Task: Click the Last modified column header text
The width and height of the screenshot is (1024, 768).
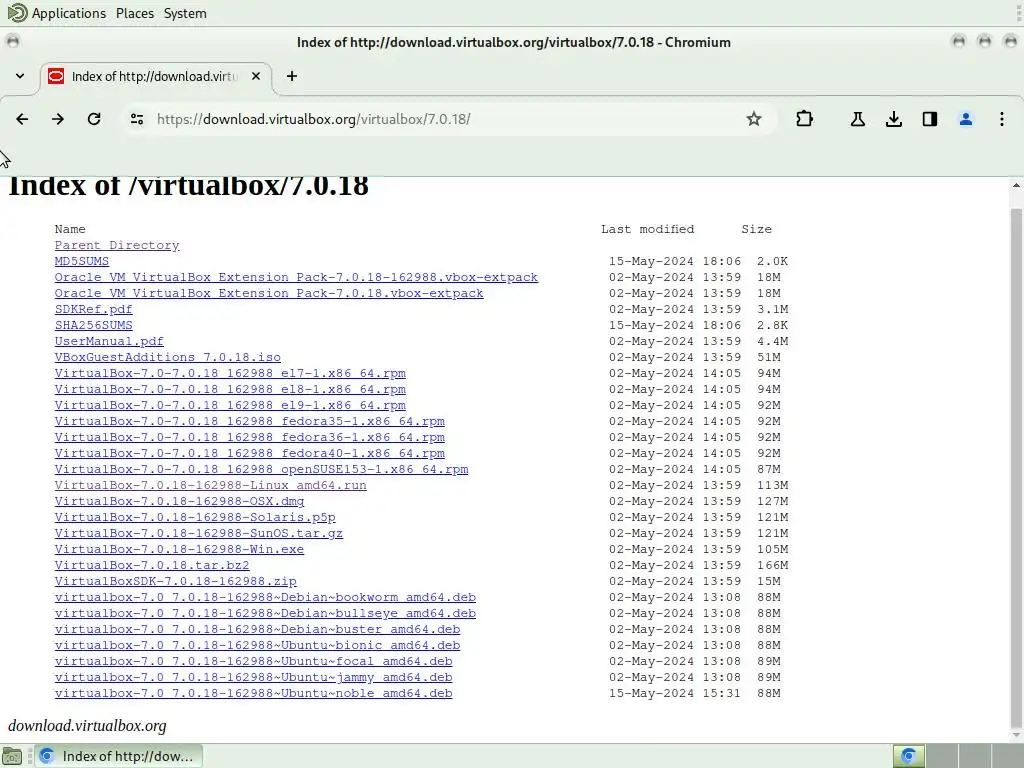Action: click(x=647, y=229)
